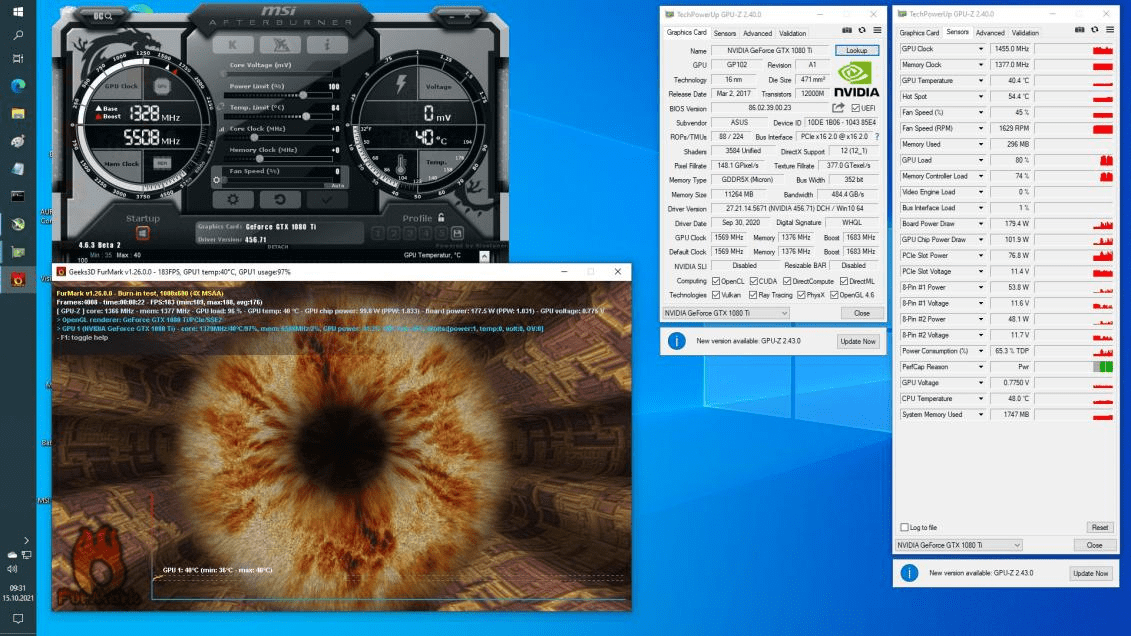Viewport: 1131px width, 636px height.
Task: Open Afterburner information i button
Action: tap(327, 45)
